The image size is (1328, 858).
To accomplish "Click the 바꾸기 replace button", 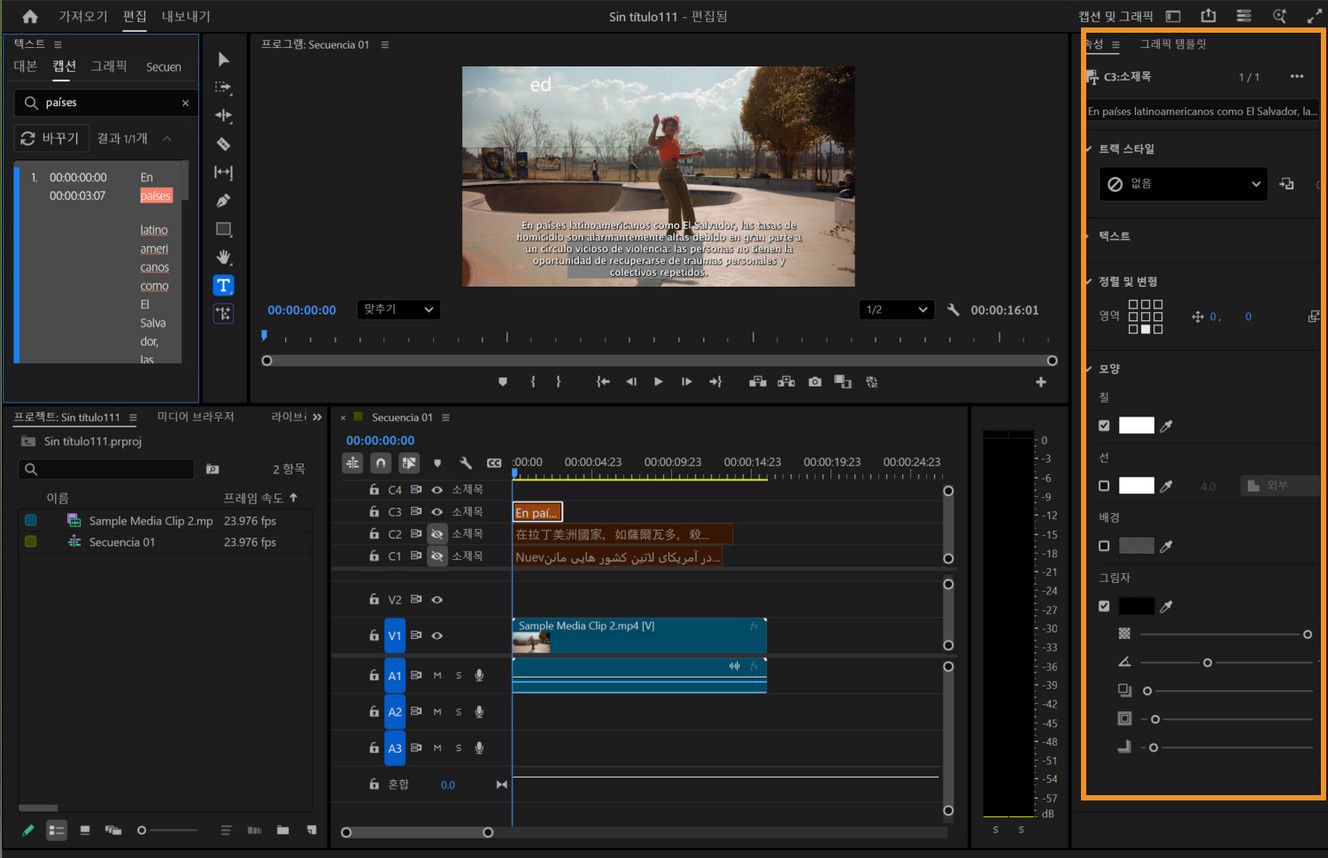I will click(51, 138).
